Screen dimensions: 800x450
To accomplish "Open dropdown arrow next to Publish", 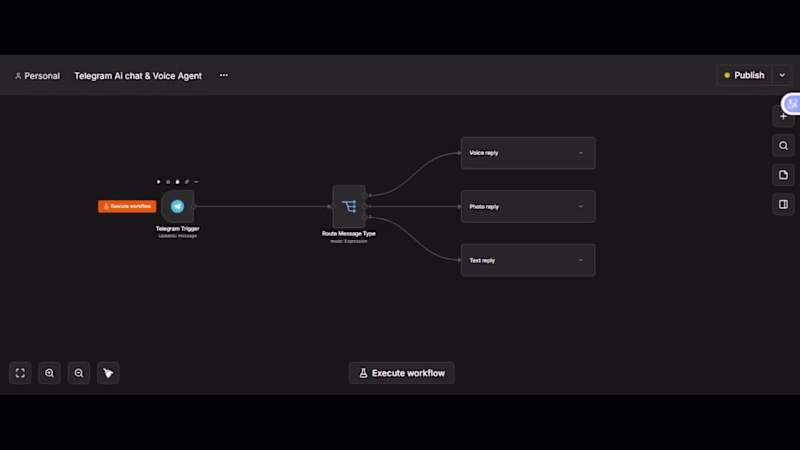I will click(782, 76).
